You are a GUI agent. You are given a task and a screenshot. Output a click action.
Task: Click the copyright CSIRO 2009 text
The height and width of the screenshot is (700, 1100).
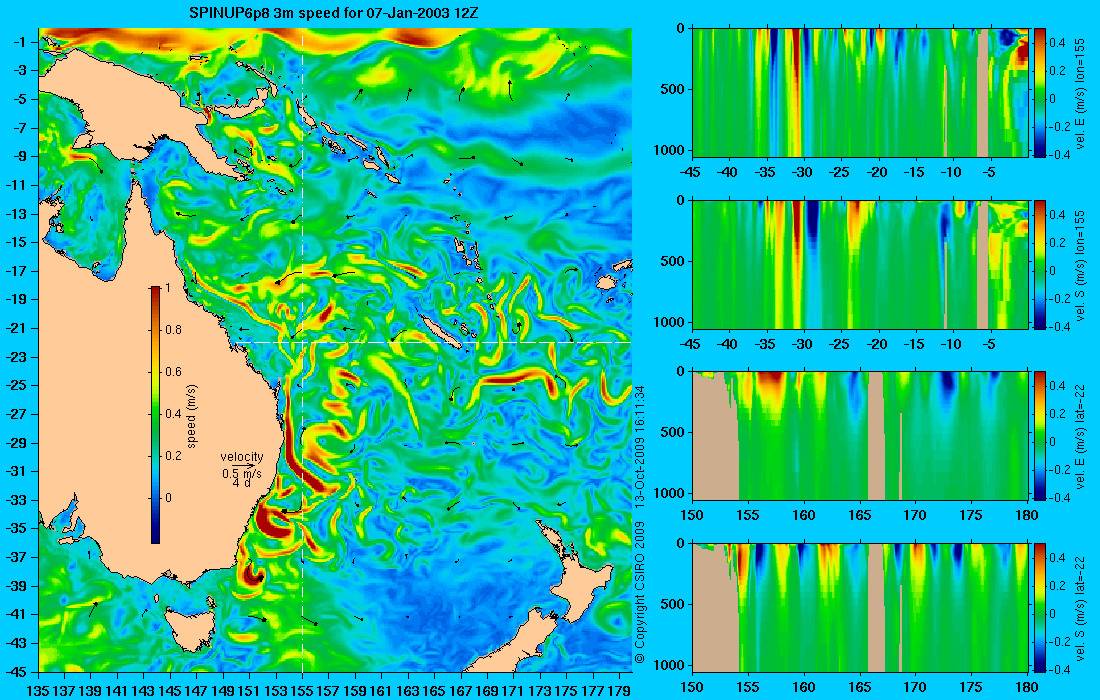pyautogui.click(x=639, y=592)
